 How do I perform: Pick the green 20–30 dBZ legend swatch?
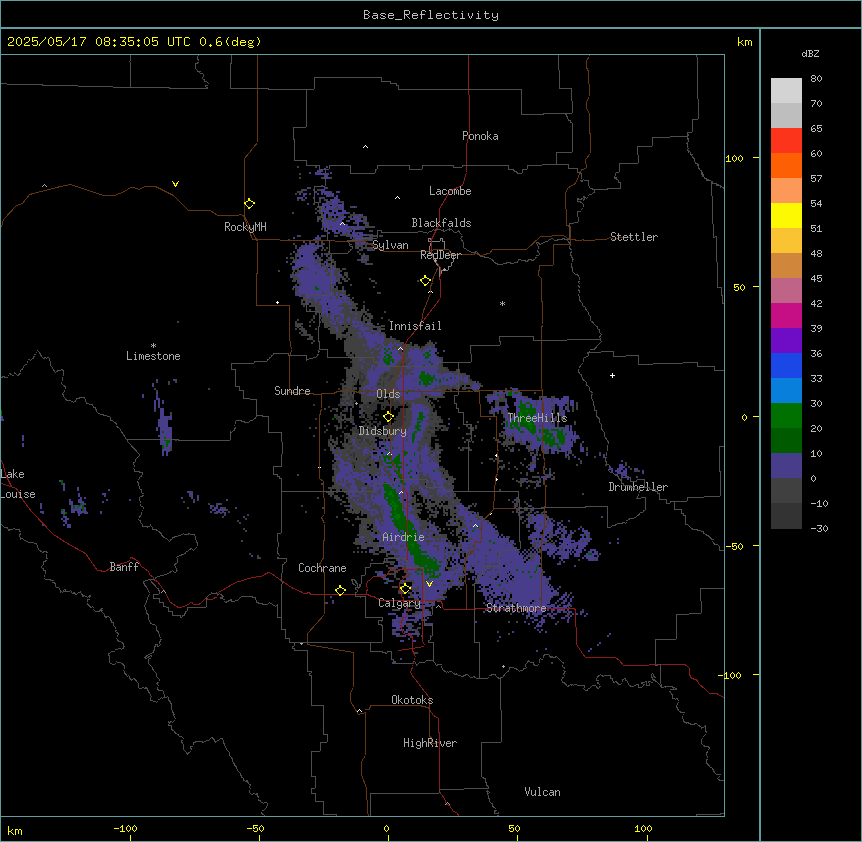click(786, 416)
